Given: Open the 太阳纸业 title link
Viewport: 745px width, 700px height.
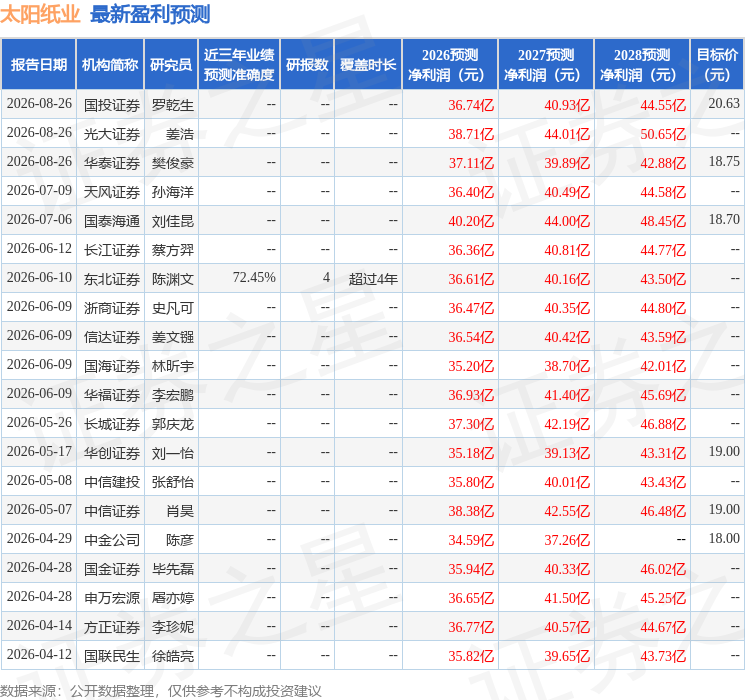Looking at the screenshot, I should coord(40,14).
